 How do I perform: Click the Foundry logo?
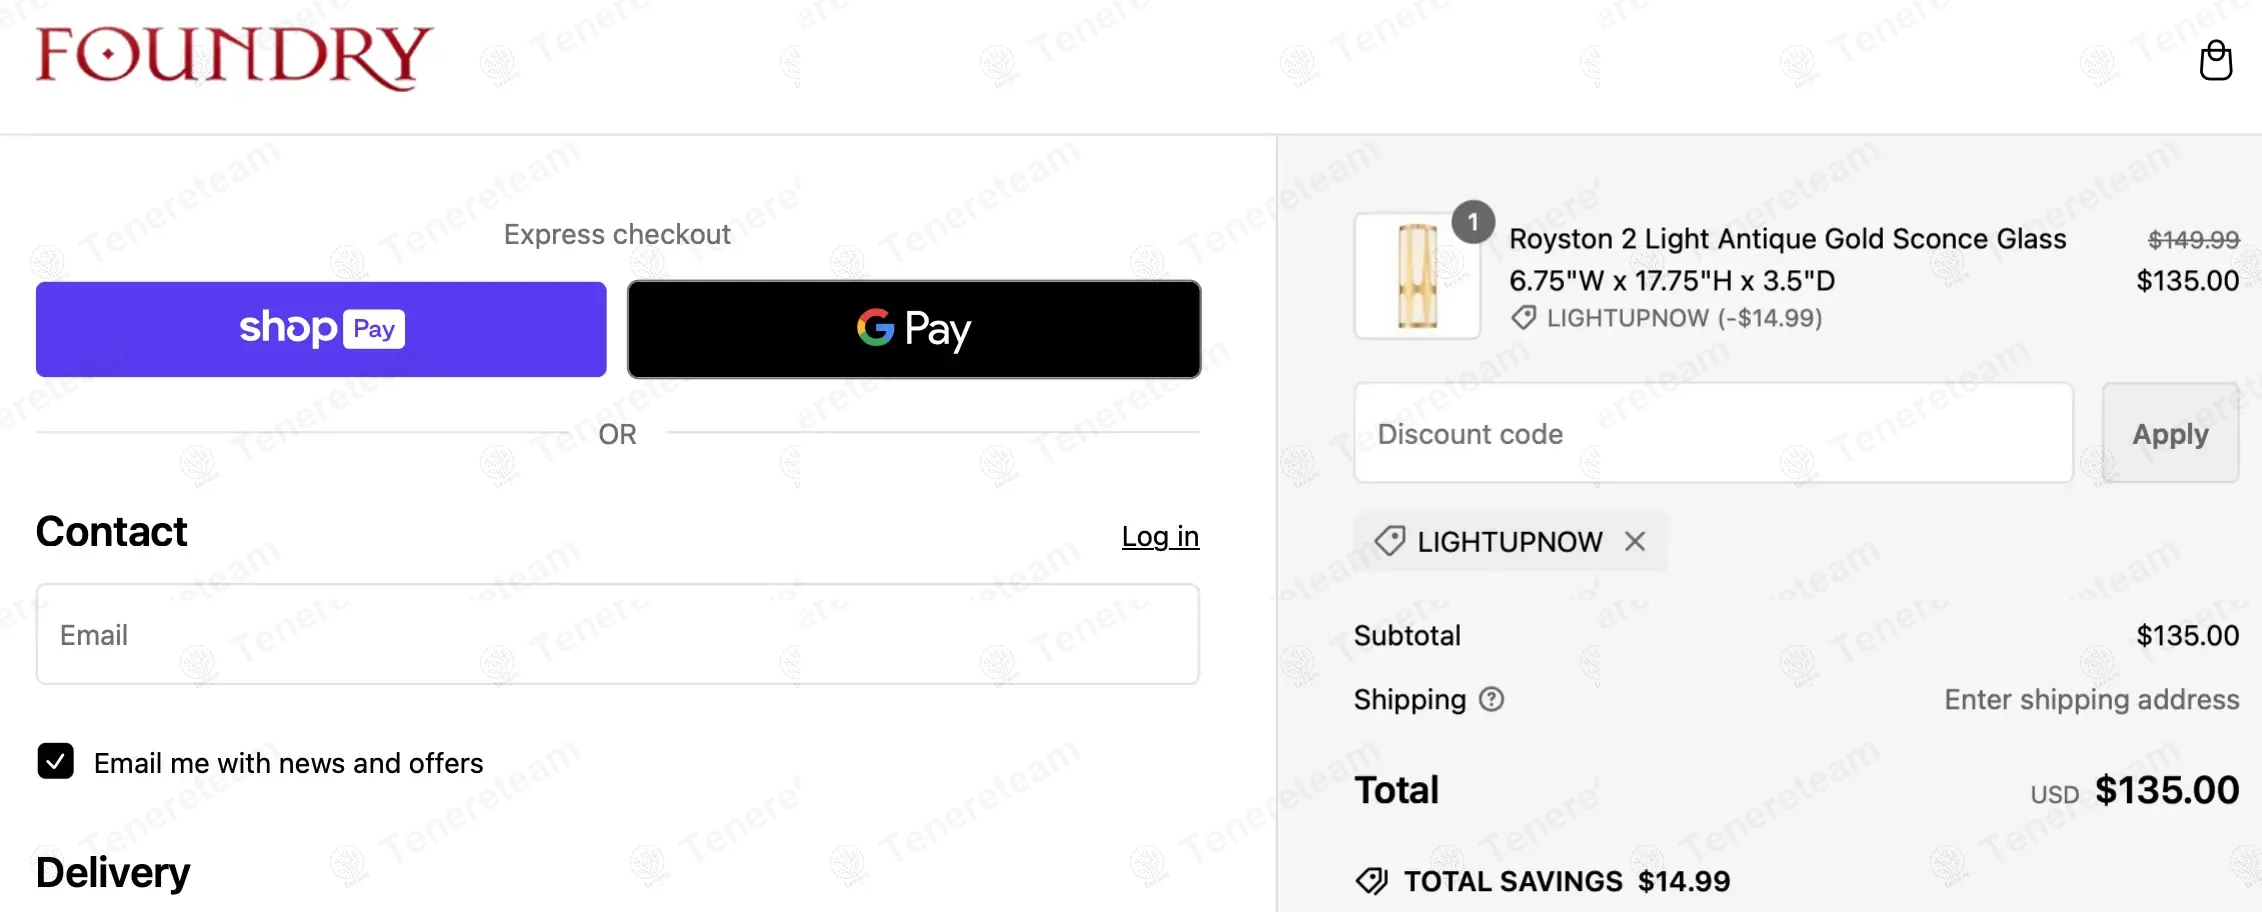pos(234,57)
